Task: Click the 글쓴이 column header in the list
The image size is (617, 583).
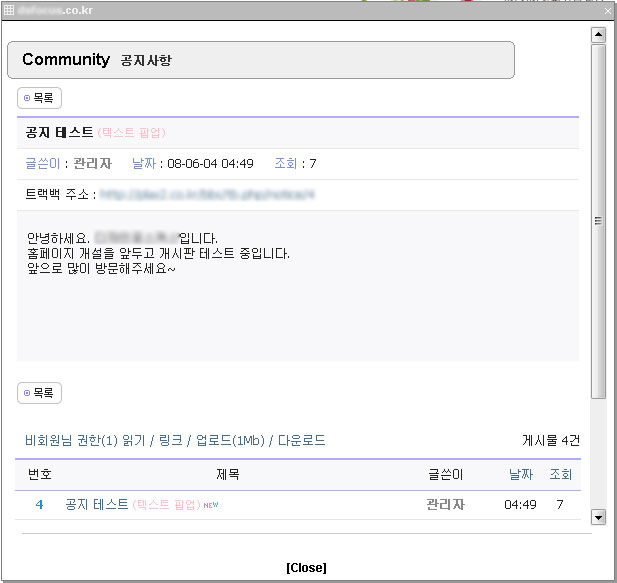Action: 445,474
